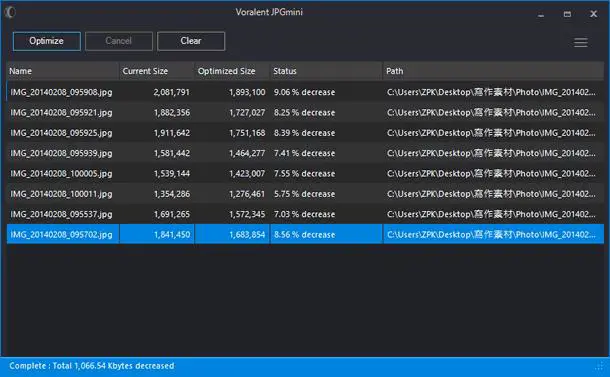Click the Path column header
Screen dimensions: 610x377
point(493,71)
